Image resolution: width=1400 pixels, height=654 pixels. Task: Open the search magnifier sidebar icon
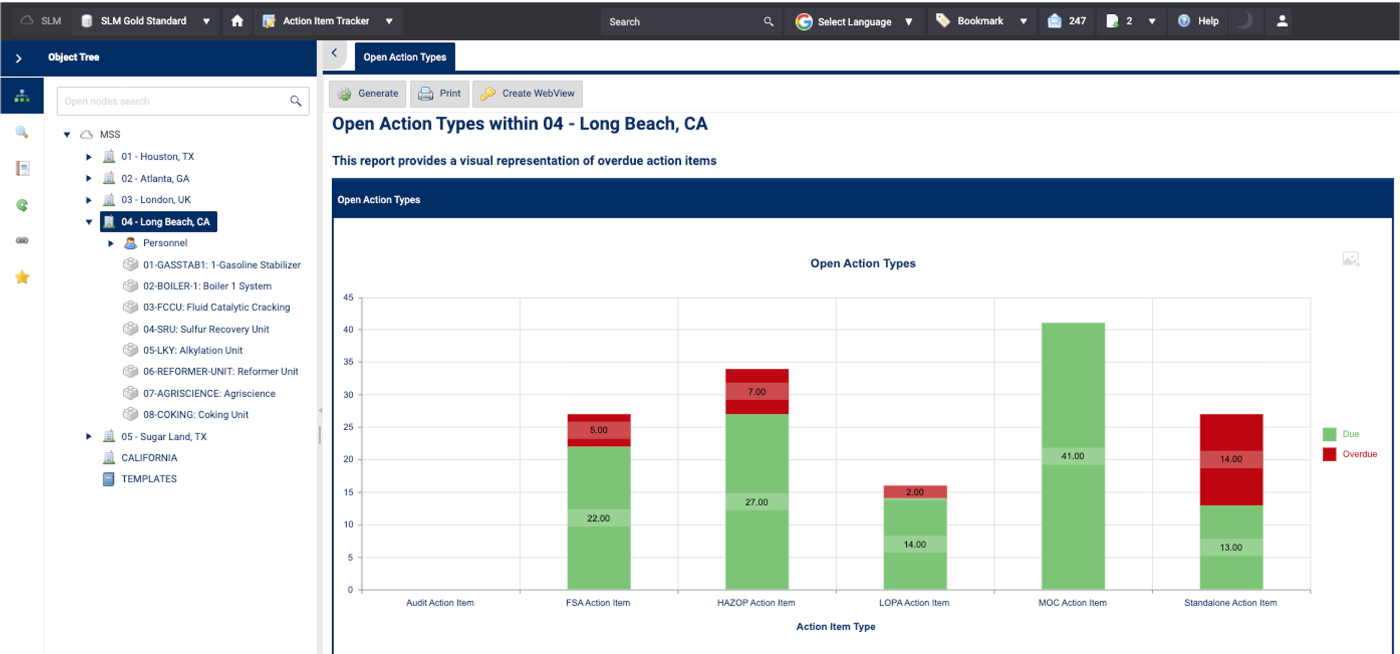coord(22,132)
